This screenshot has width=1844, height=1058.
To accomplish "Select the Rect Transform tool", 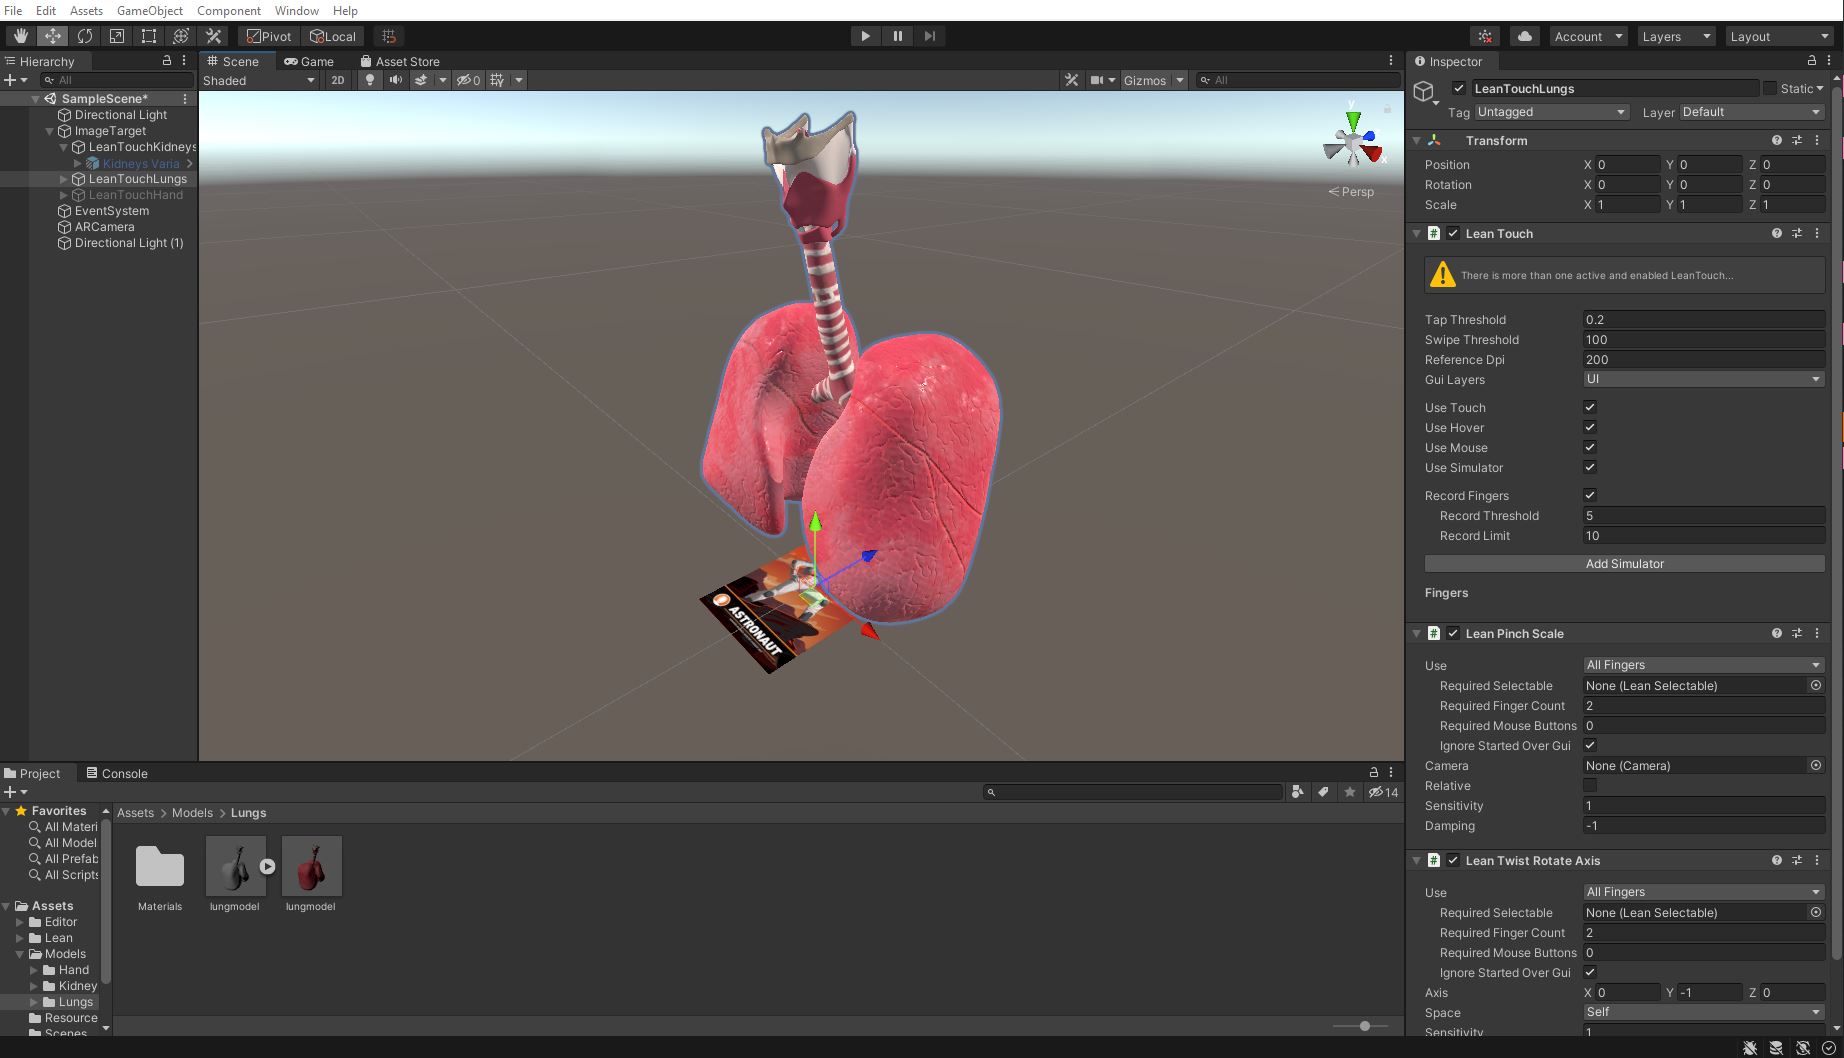I will pos(149,36).
